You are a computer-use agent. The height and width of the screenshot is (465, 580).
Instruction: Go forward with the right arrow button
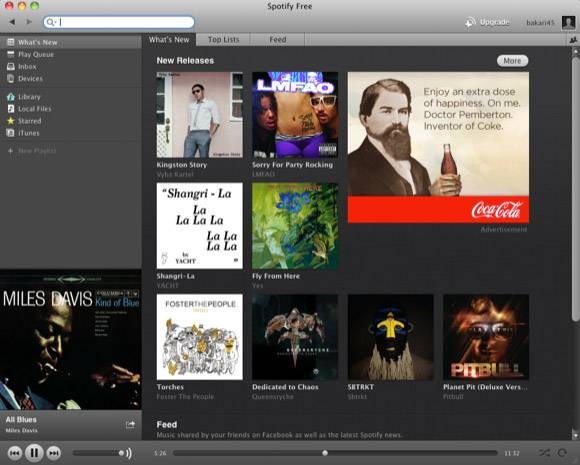tap(29, 22)
